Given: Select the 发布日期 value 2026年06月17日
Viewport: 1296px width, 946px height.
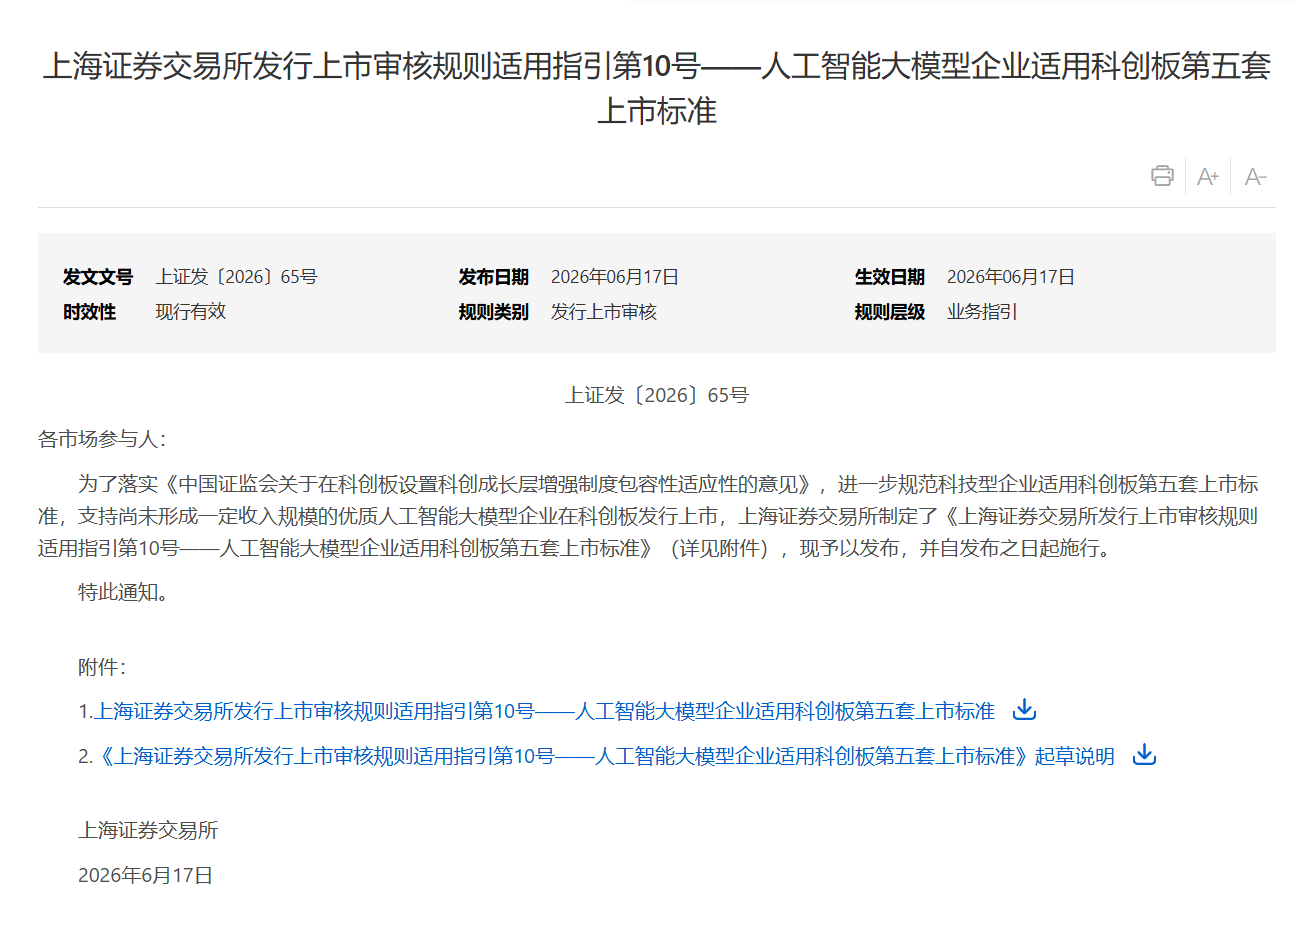Looking at the screenshot, I should (x=615, y=277).
